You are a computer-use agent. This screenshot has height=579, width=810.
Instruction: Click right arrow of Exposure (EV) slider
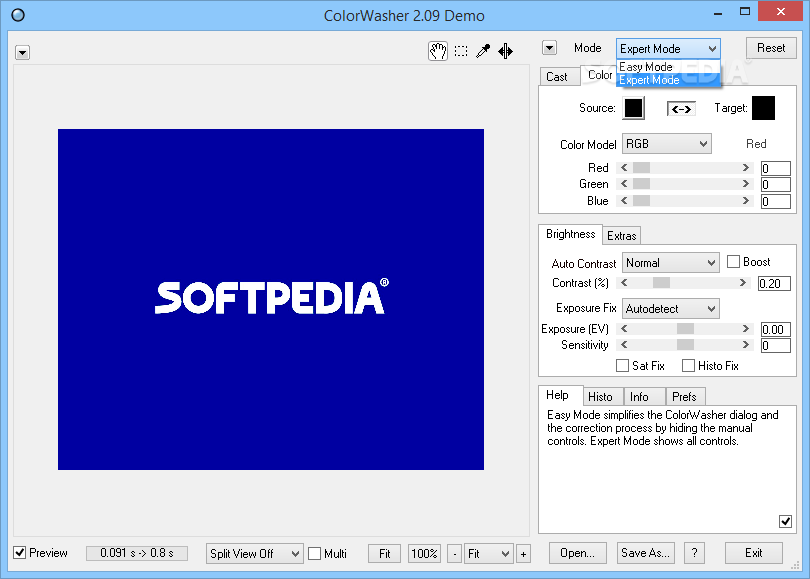pos(745,328)
